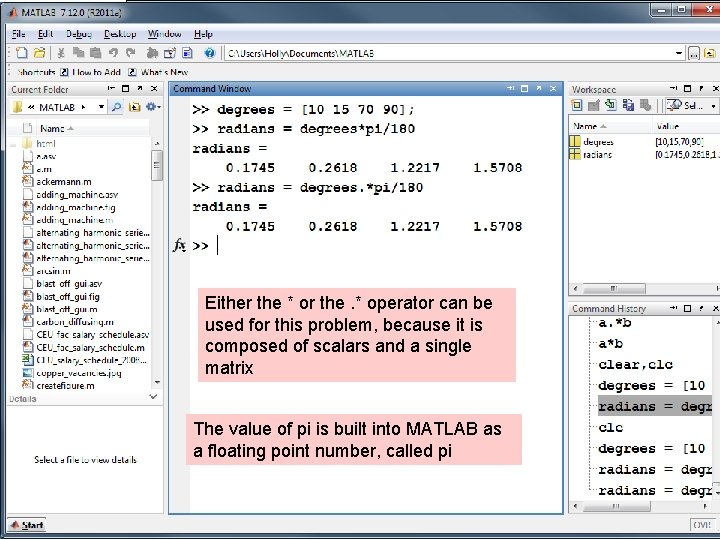Select createfigure.m file
The width and height of the screenshot is (720, 540).
(x=65, y=386)
